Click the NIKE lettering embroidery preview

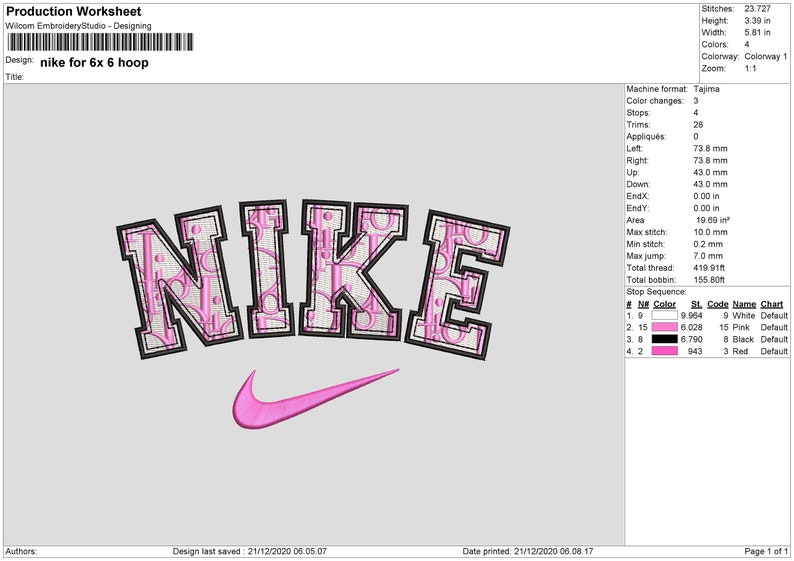[313, 279]
